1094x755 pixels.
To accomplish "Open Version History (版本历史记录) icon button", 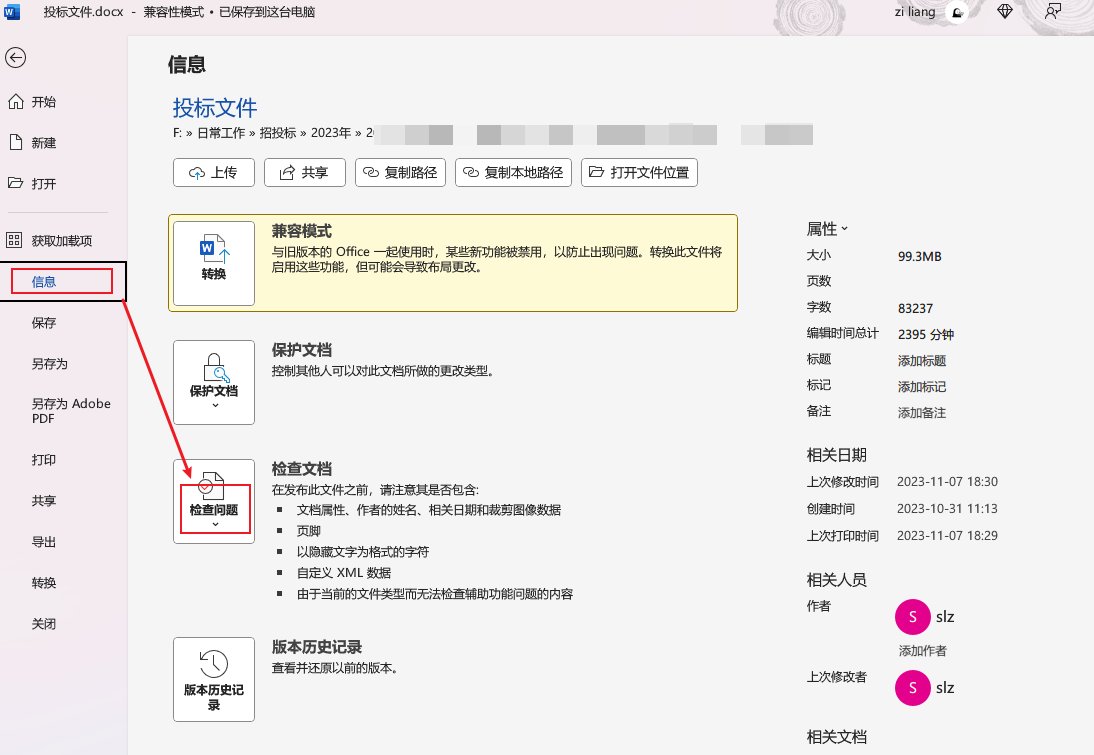I will coord(214,679).
